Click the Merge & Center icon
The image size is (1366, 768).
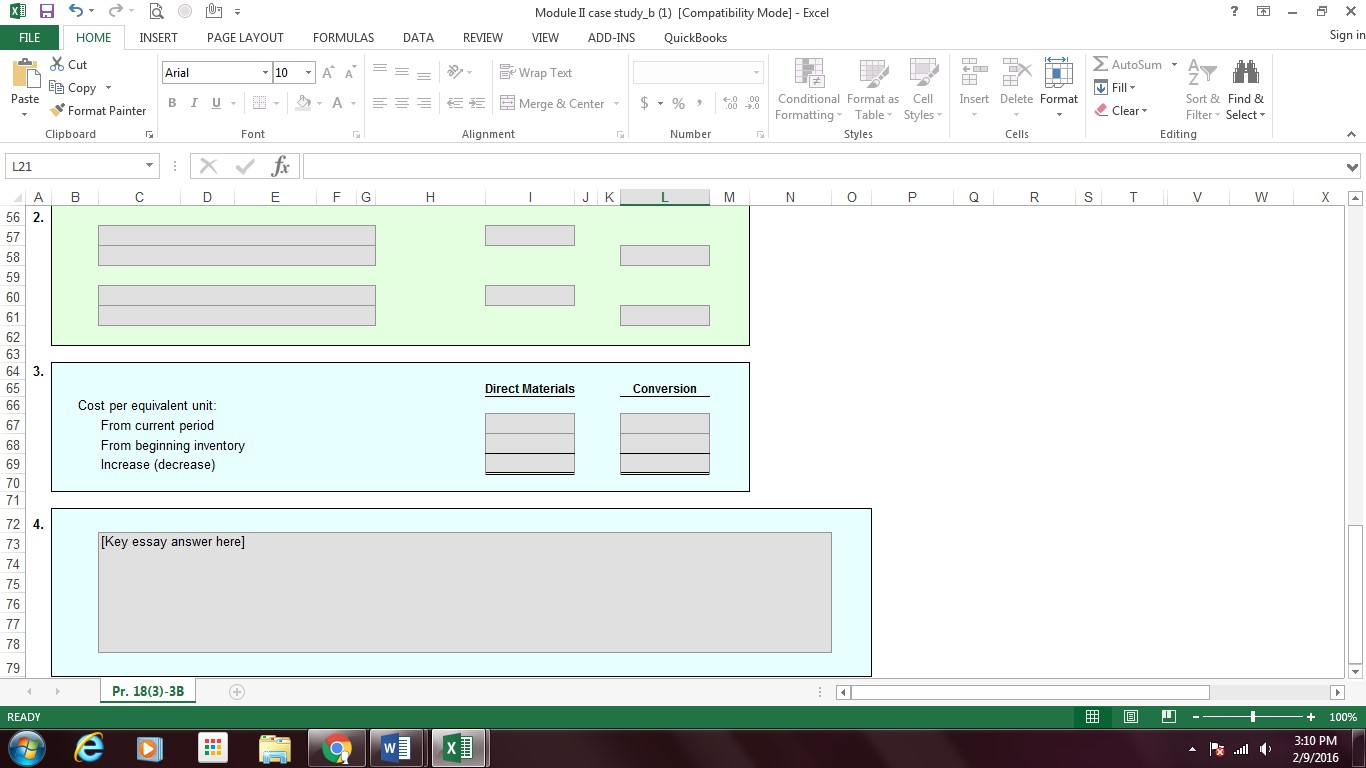point(508,103)
